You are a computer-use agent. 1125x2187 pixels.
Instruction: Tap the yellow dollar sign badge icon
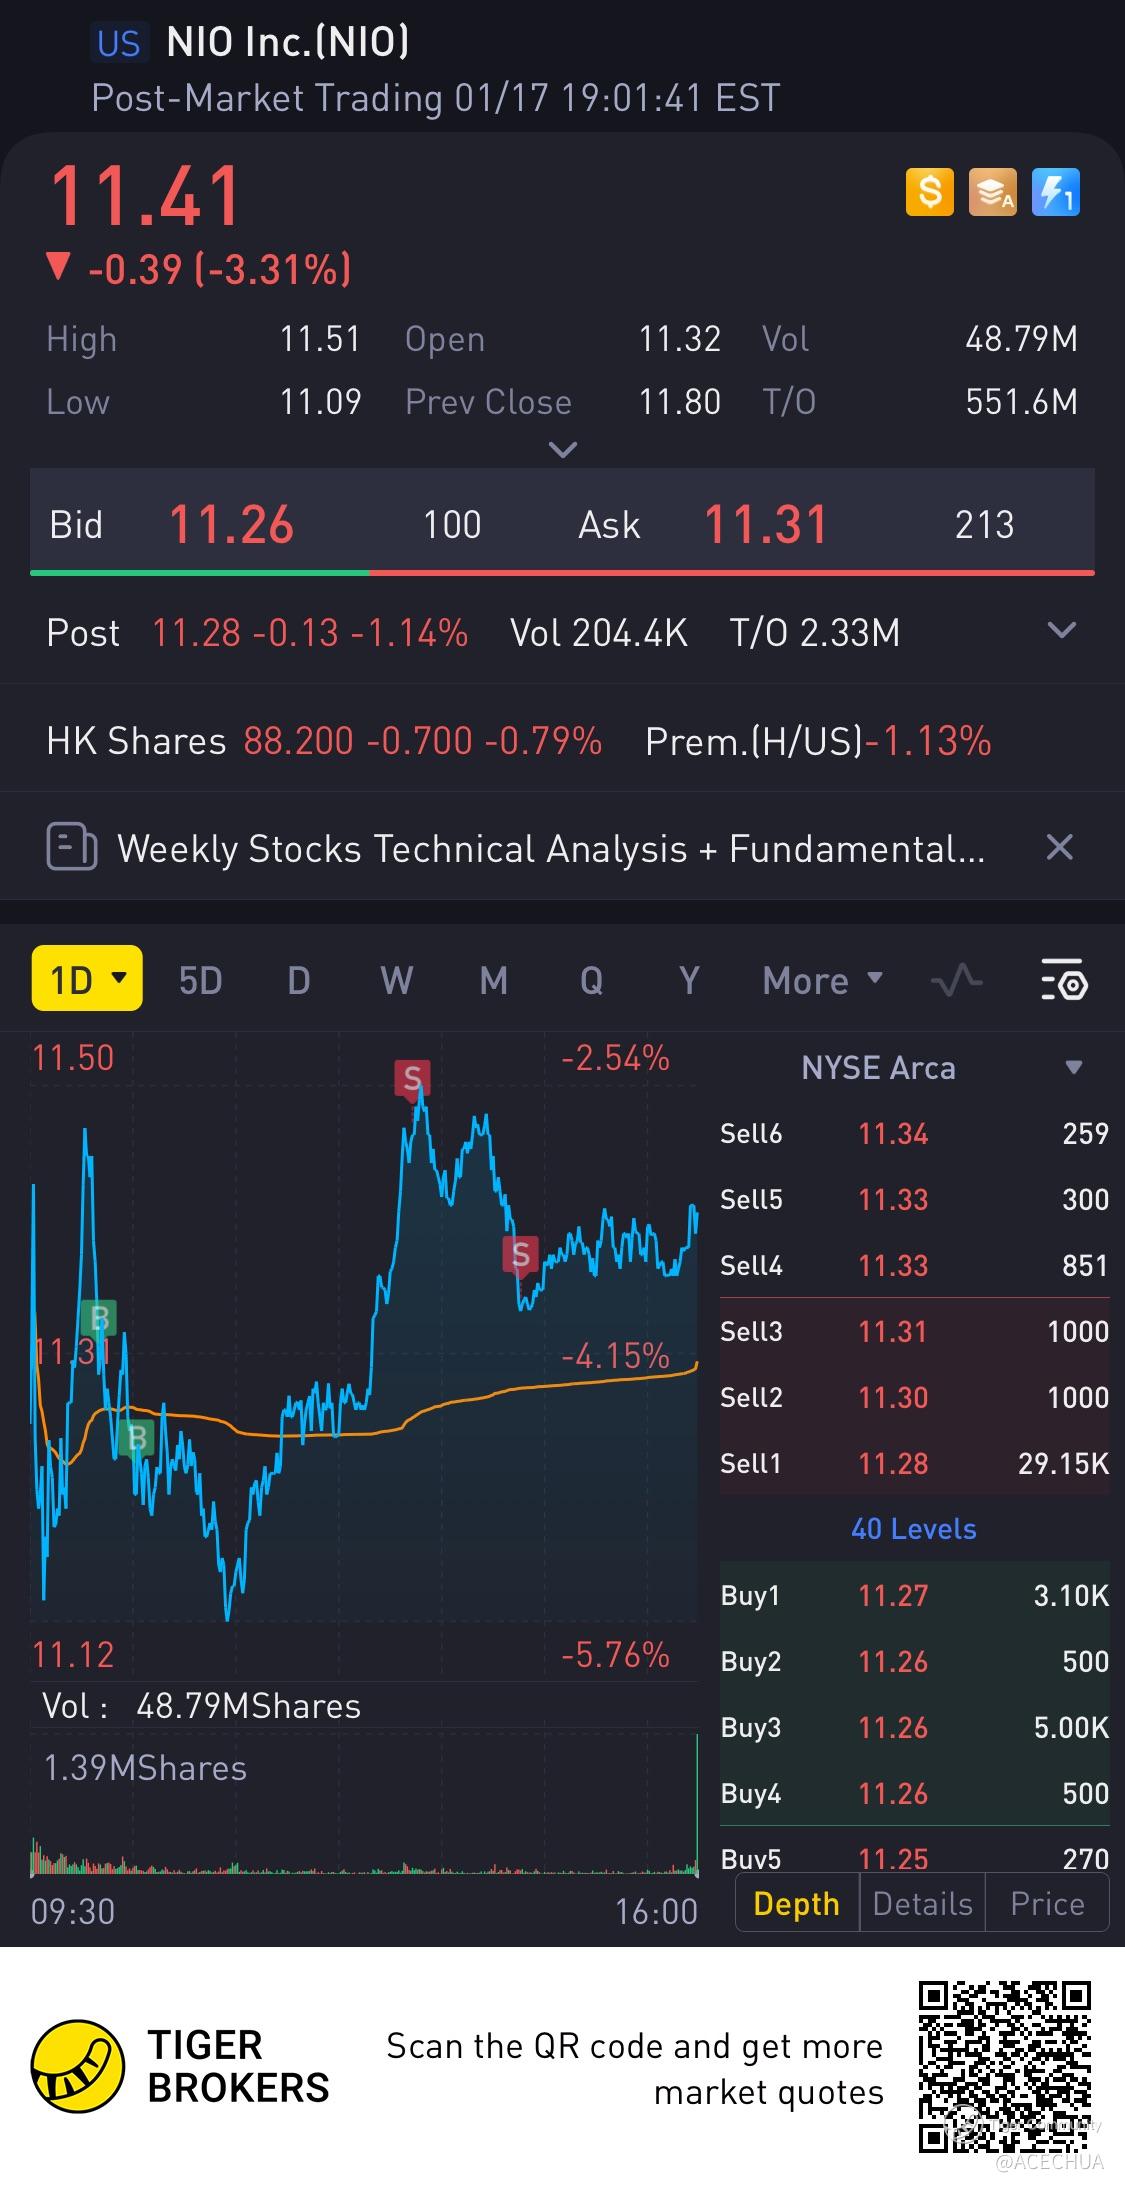coord(930,191)
